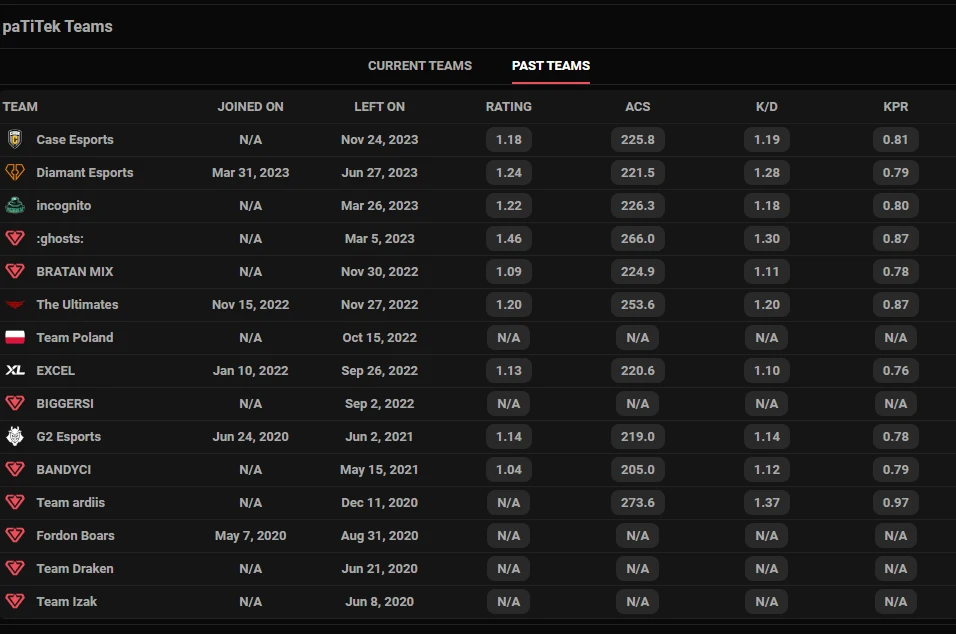Click the Left On column header
Image resolution: width=956 pixels, height=634 pixels.
380,107
